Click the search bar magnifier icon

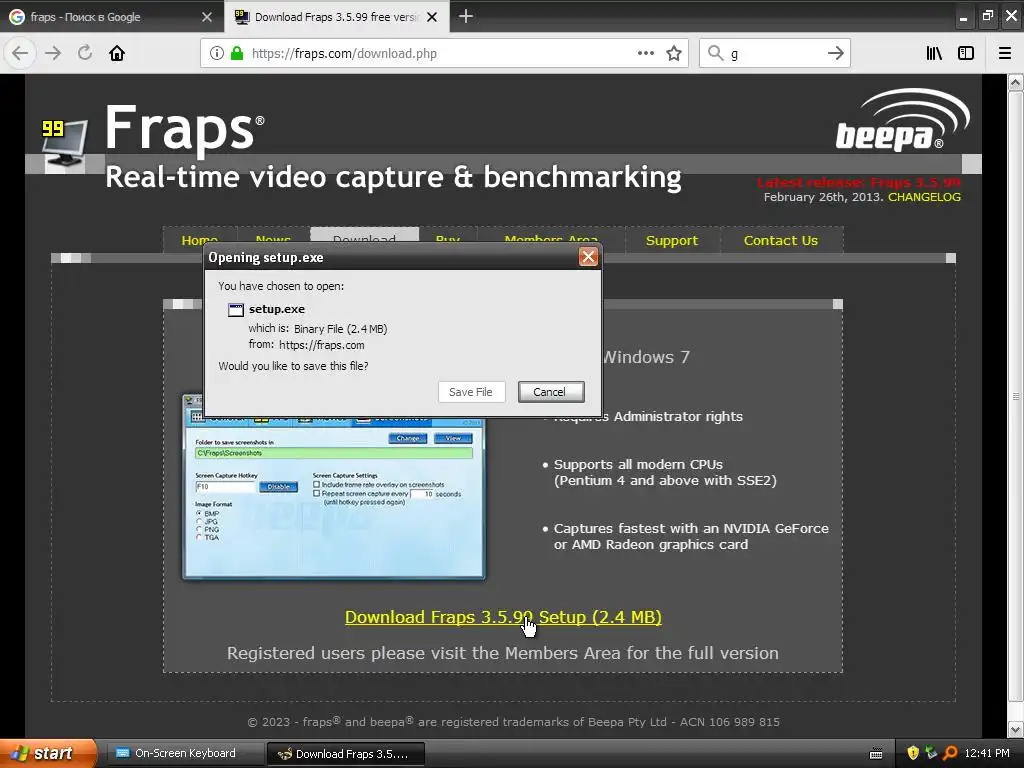[x=716, y=53]
